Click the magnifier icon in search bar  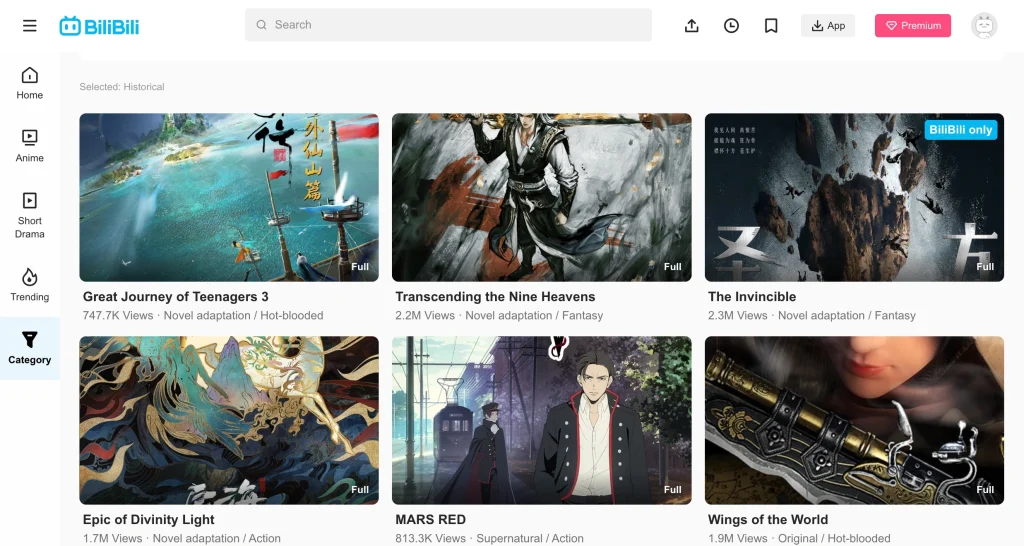(261, 25)
